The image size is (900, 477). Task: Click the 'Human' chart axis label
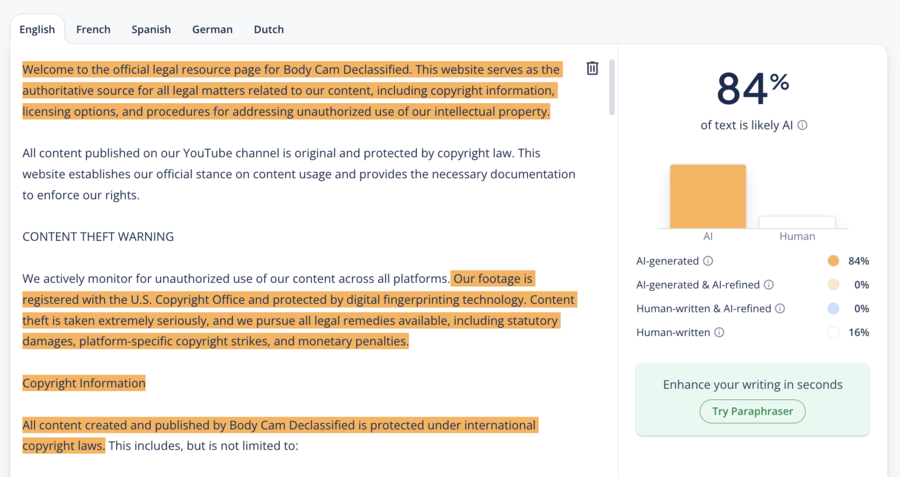tap(797, 236)
